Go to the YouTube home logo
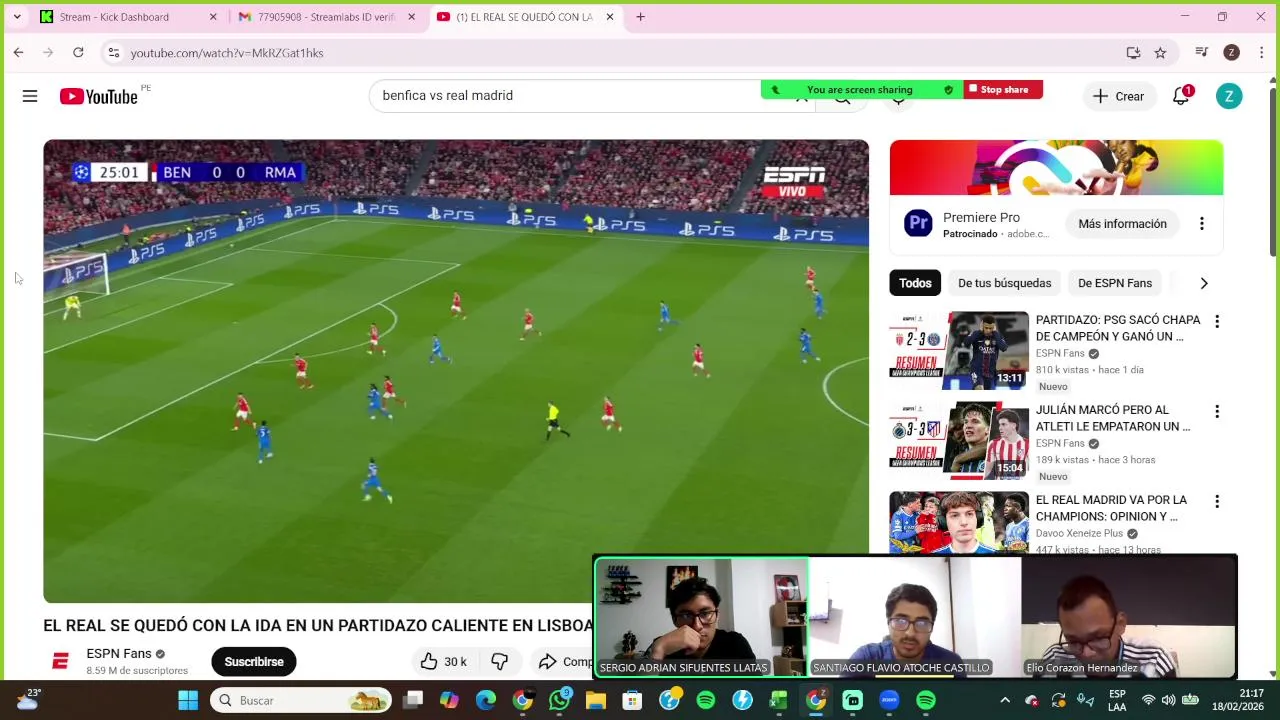1280x720 pixels. point(98,96)
